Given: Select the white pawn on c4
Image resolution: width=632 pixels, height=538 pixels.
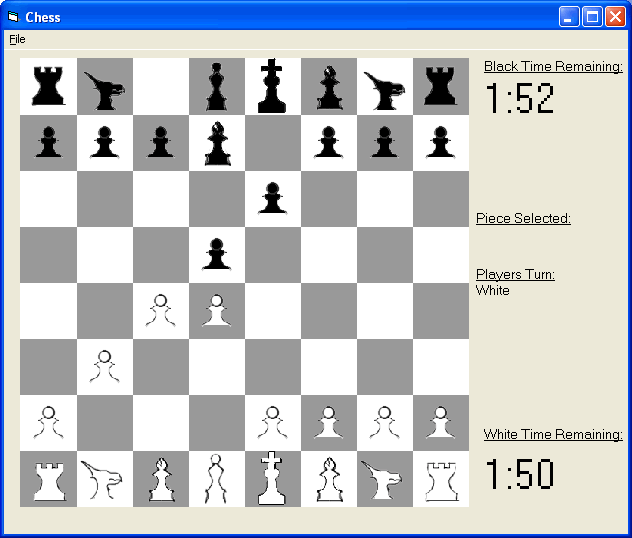Looking at the screenshot, I should 161,310.
